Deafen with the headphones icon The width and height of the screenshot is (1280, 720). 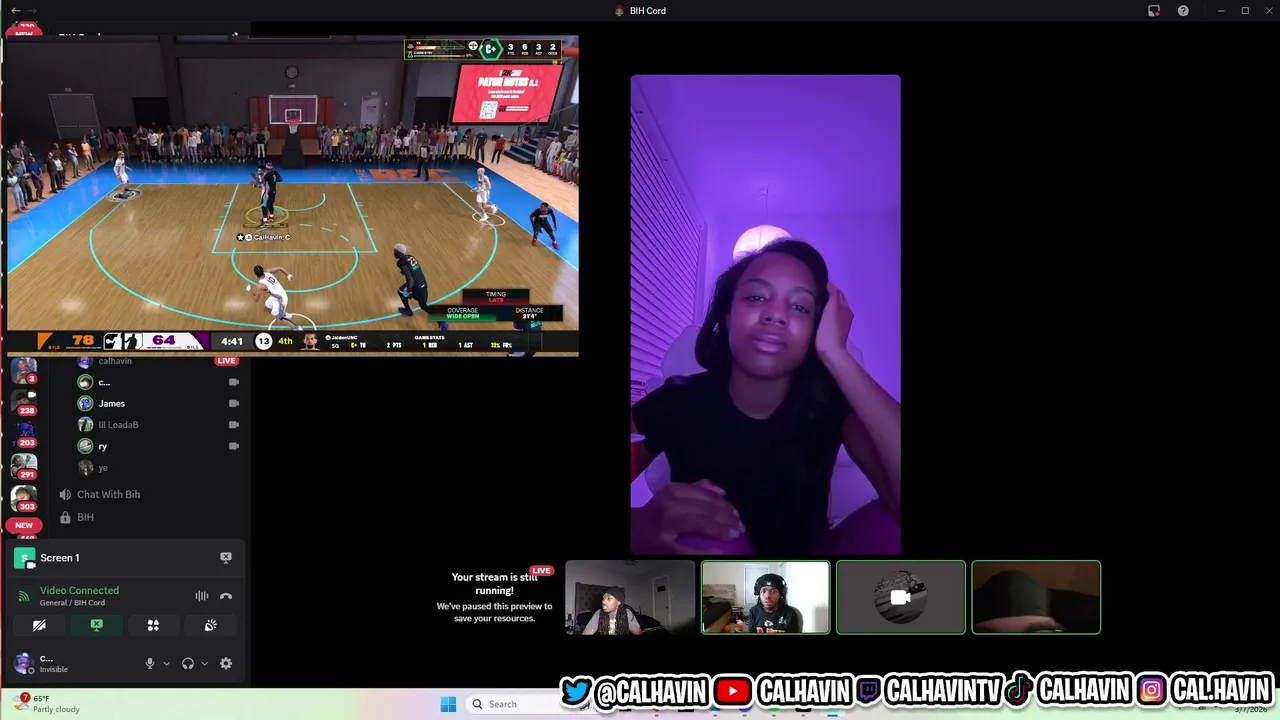[187, 663]
